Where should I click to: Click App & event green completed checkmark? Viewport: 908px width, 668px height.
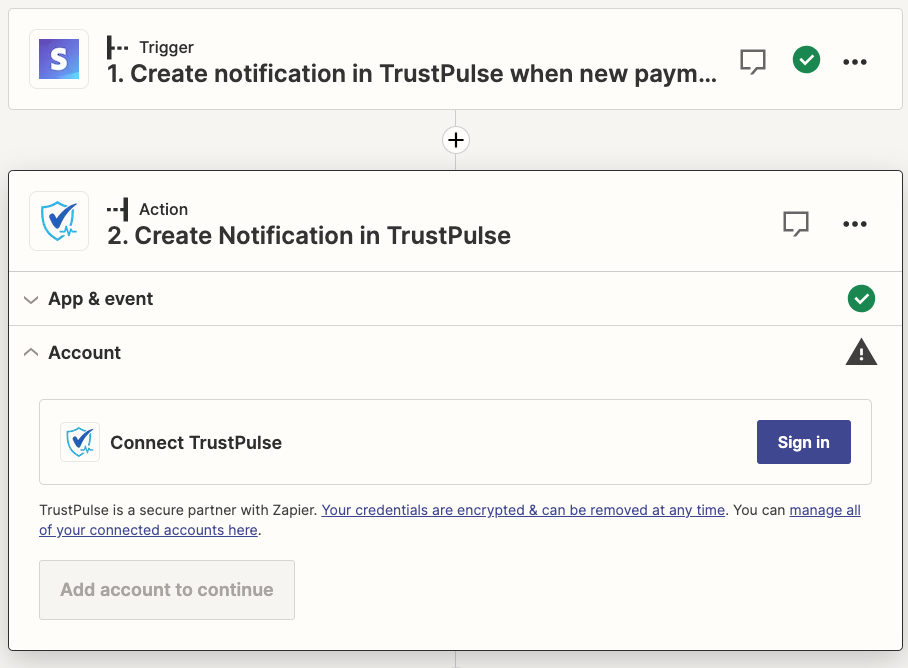(860, 298)
